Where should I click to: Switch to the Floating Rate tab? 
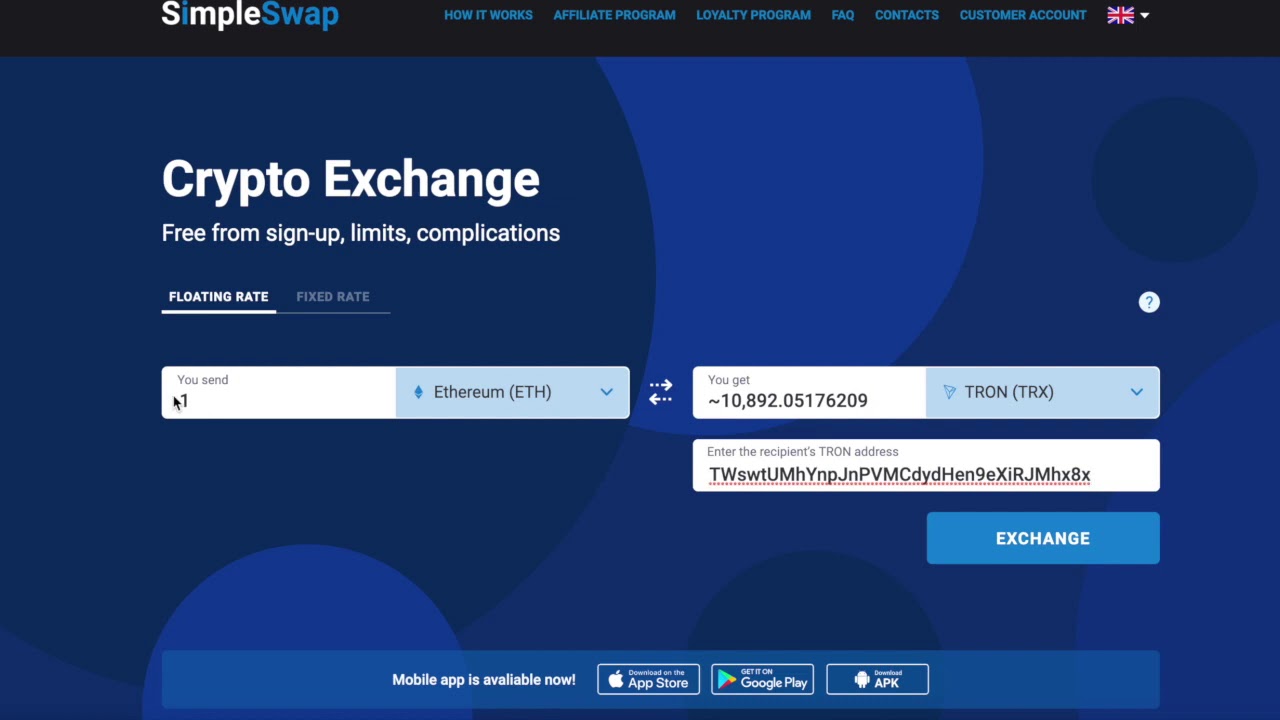tap(218, 297)
